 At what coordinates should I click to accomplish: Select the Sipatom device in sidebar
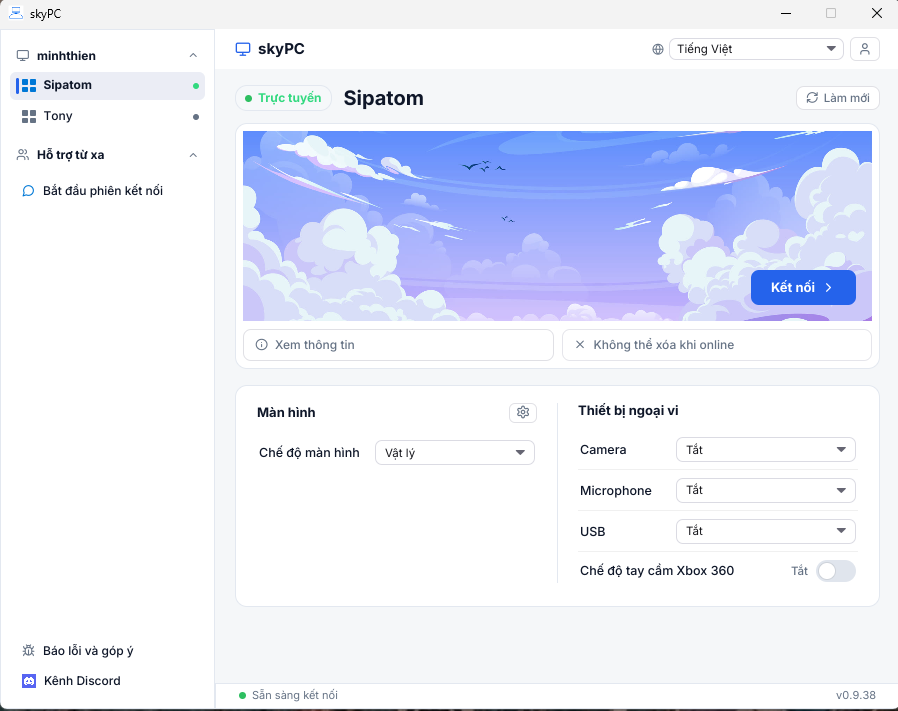coord(108,85)
